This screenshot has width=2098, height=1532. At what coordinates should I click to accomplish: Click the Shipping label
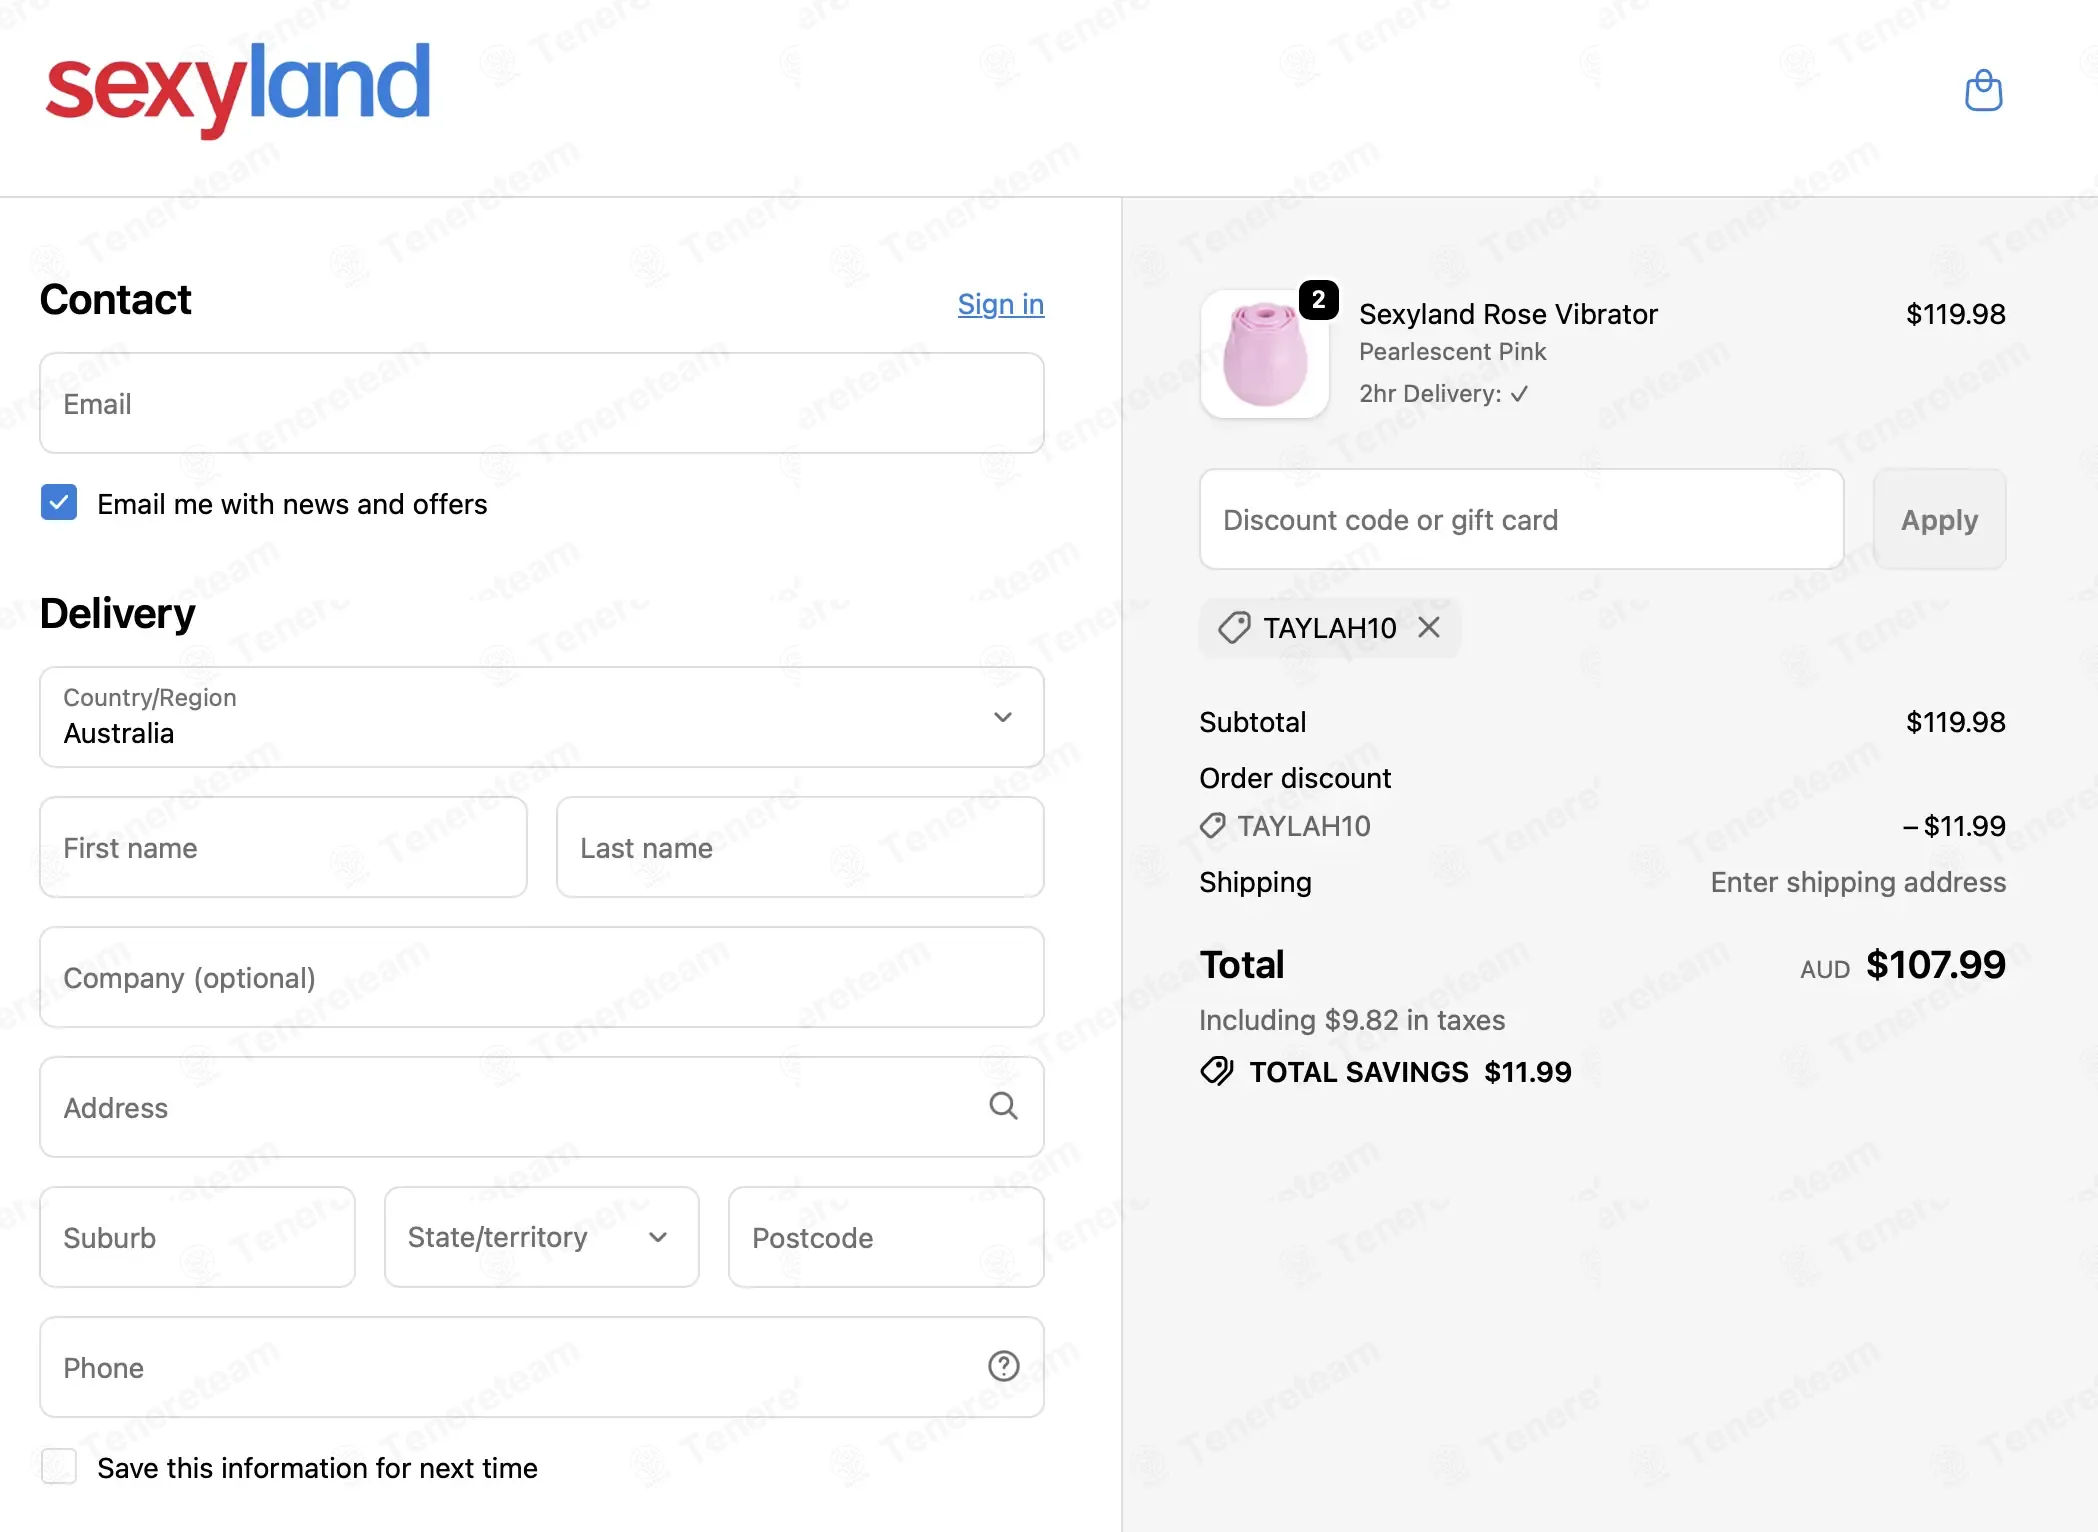(x=1255, y=882)
